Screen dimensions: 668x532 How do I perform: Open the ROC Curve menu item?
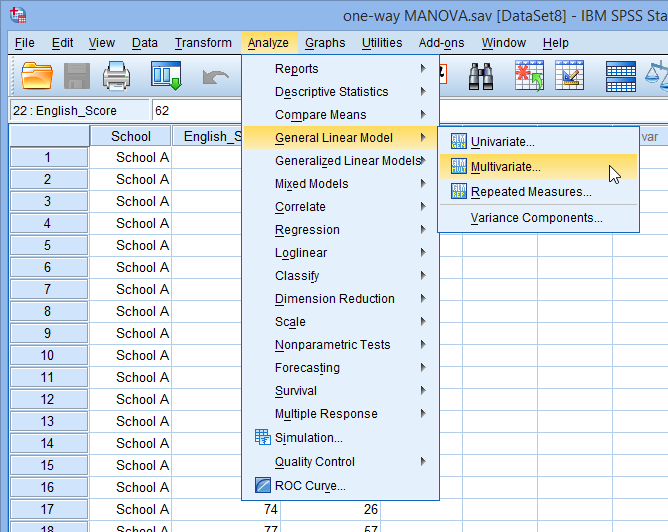click(310, 486)
